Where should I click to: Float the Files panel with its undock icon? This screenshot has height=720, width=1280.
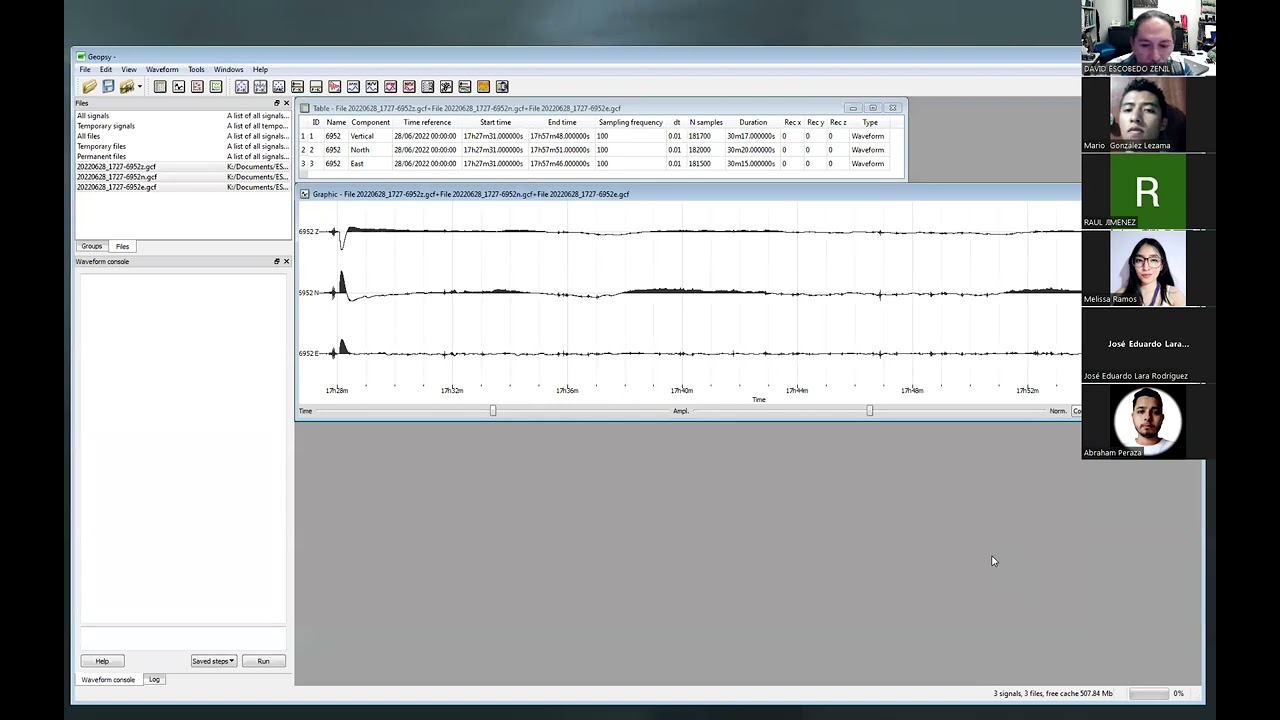coord(277,103)
